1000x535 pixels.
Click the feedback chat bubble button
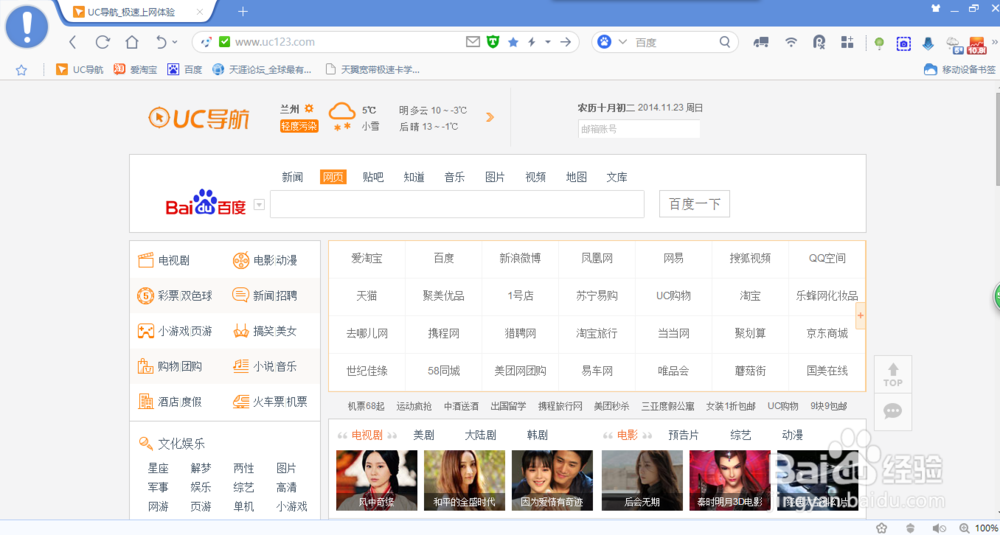coord(893,412)
